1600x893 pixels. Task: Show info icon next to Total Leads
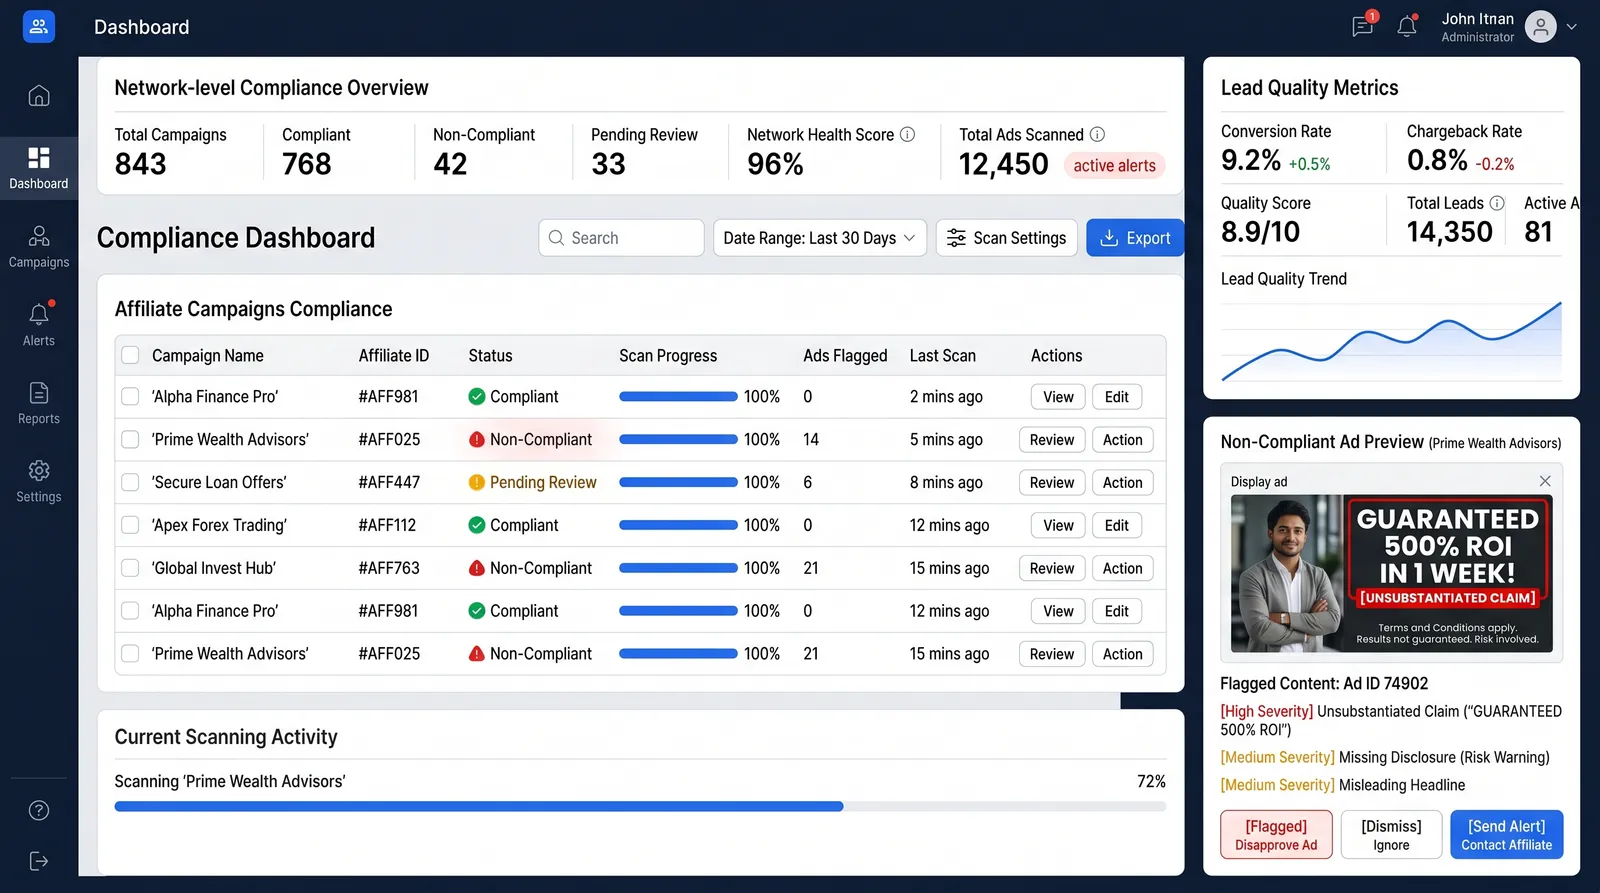tap(1497, 203)
